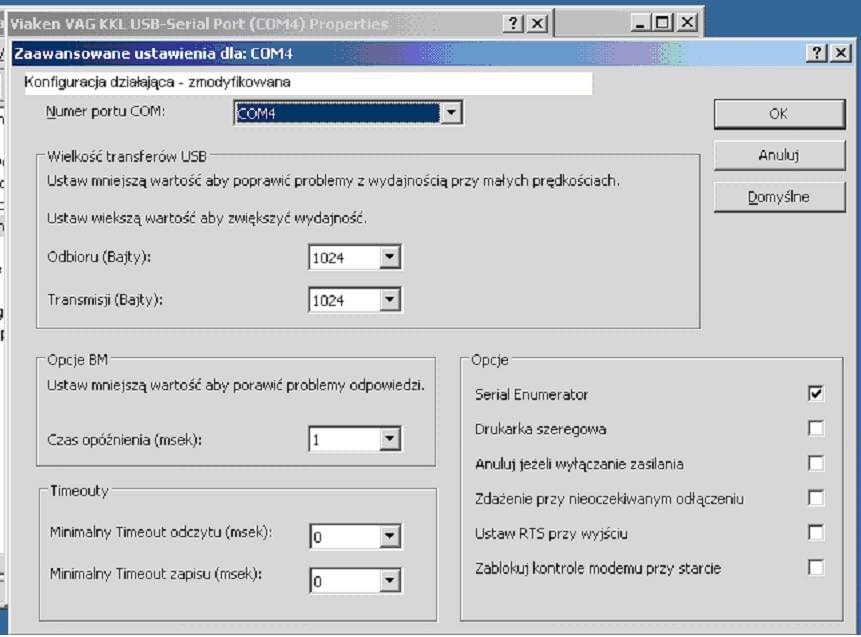Click the OK button
Screen dimensions: 861x637
point(779,114)
